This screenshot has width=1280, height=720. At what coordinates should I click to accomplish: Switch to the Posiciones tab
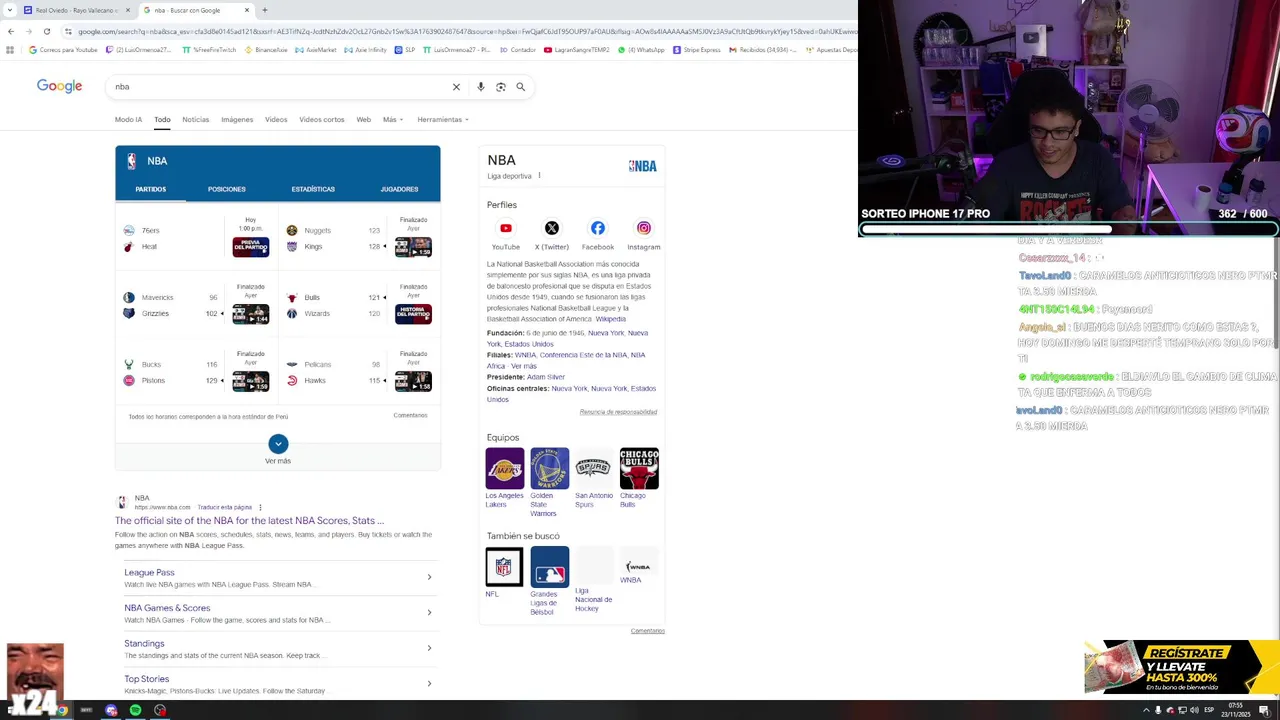pos(226,189)
